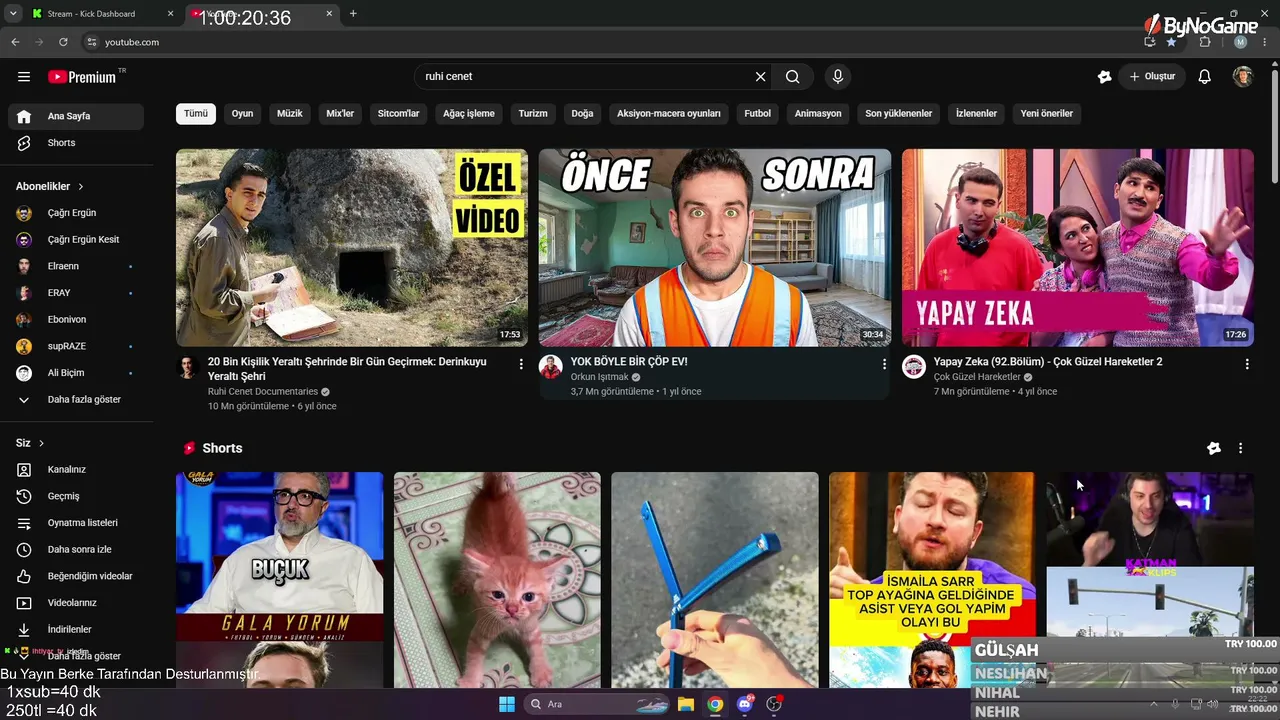Open the Ana Sayfa home sidebar item
This screenshot has width=1280, height=720.
76,116
